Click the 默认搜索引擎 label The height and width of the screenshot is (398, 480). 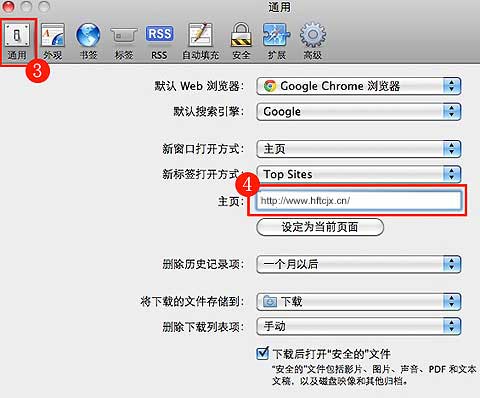tap(209, 111)
